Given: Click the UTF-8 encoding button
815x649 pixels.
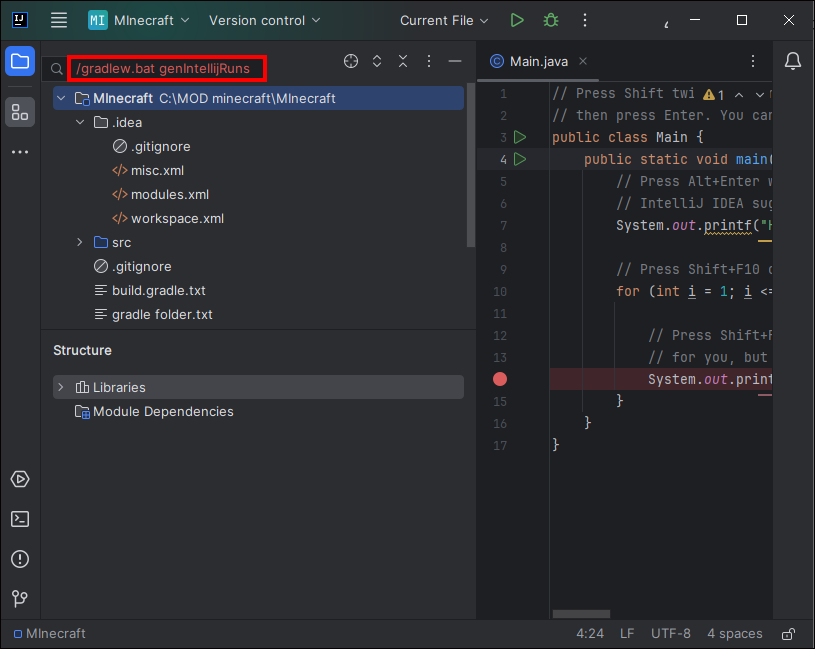Looking at the screenshot, I should [x=670, y=634].
